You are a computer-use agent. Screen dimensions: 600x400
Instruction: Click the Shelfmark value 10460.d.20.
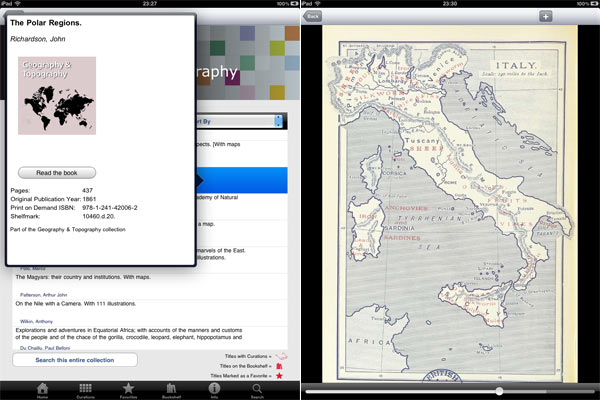tap(99, 216)
